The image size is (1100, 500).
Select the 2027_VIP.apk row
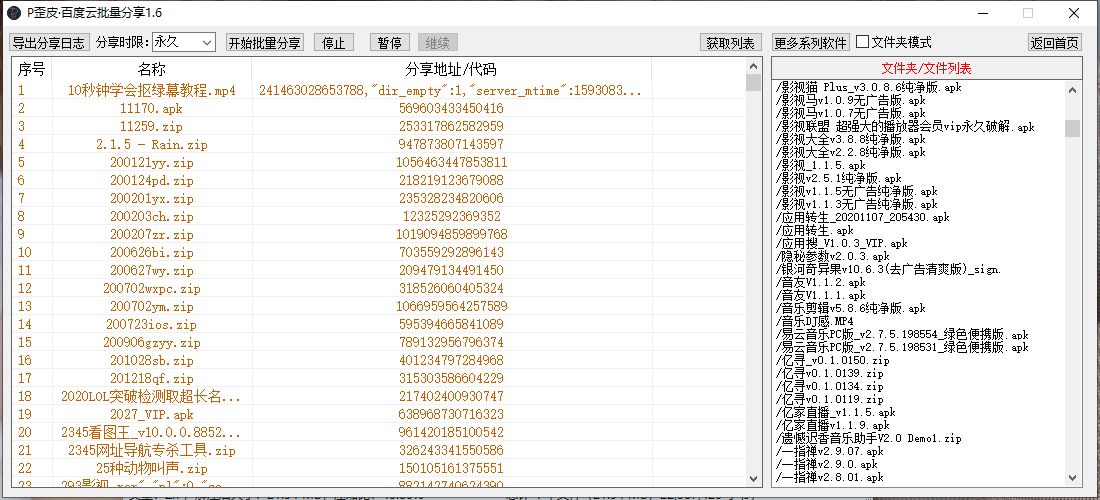(152, 414)
